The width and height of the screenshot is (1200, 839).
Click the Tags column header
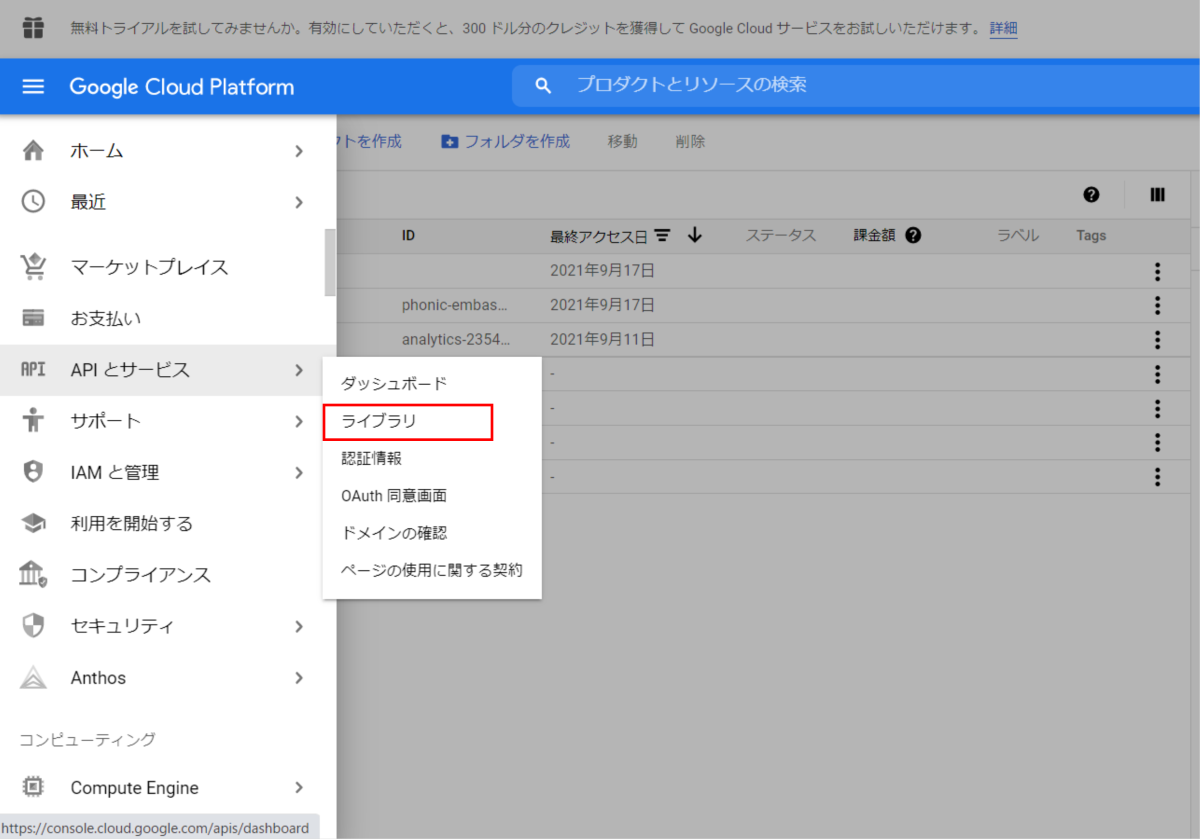tap(1091, 236)
